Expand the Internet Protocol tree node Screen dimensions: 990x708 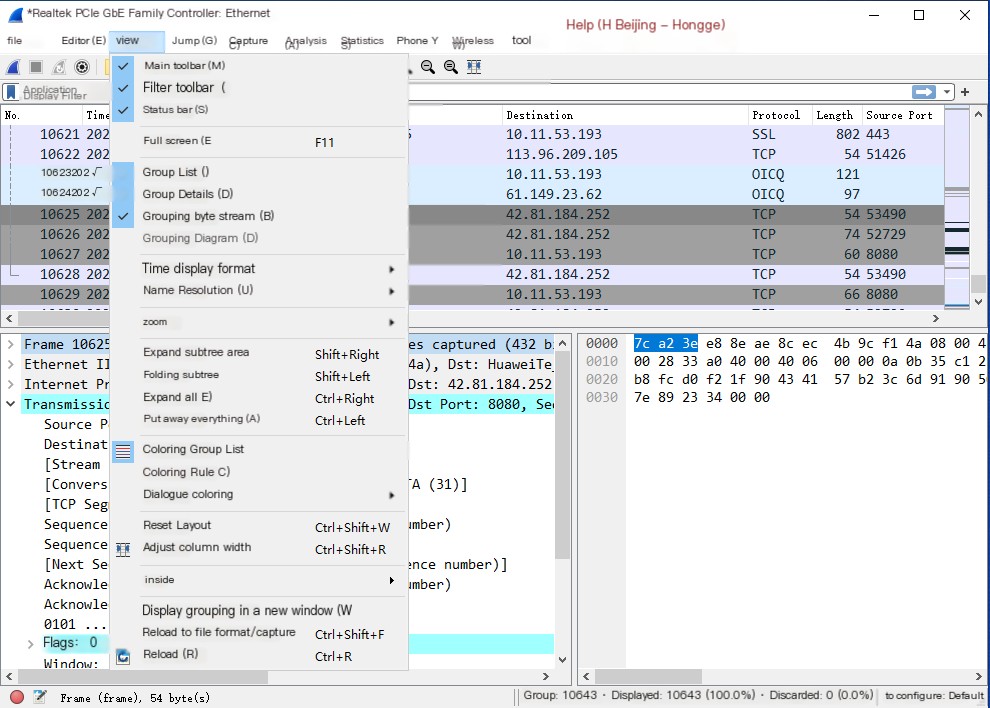pos(11,384)
